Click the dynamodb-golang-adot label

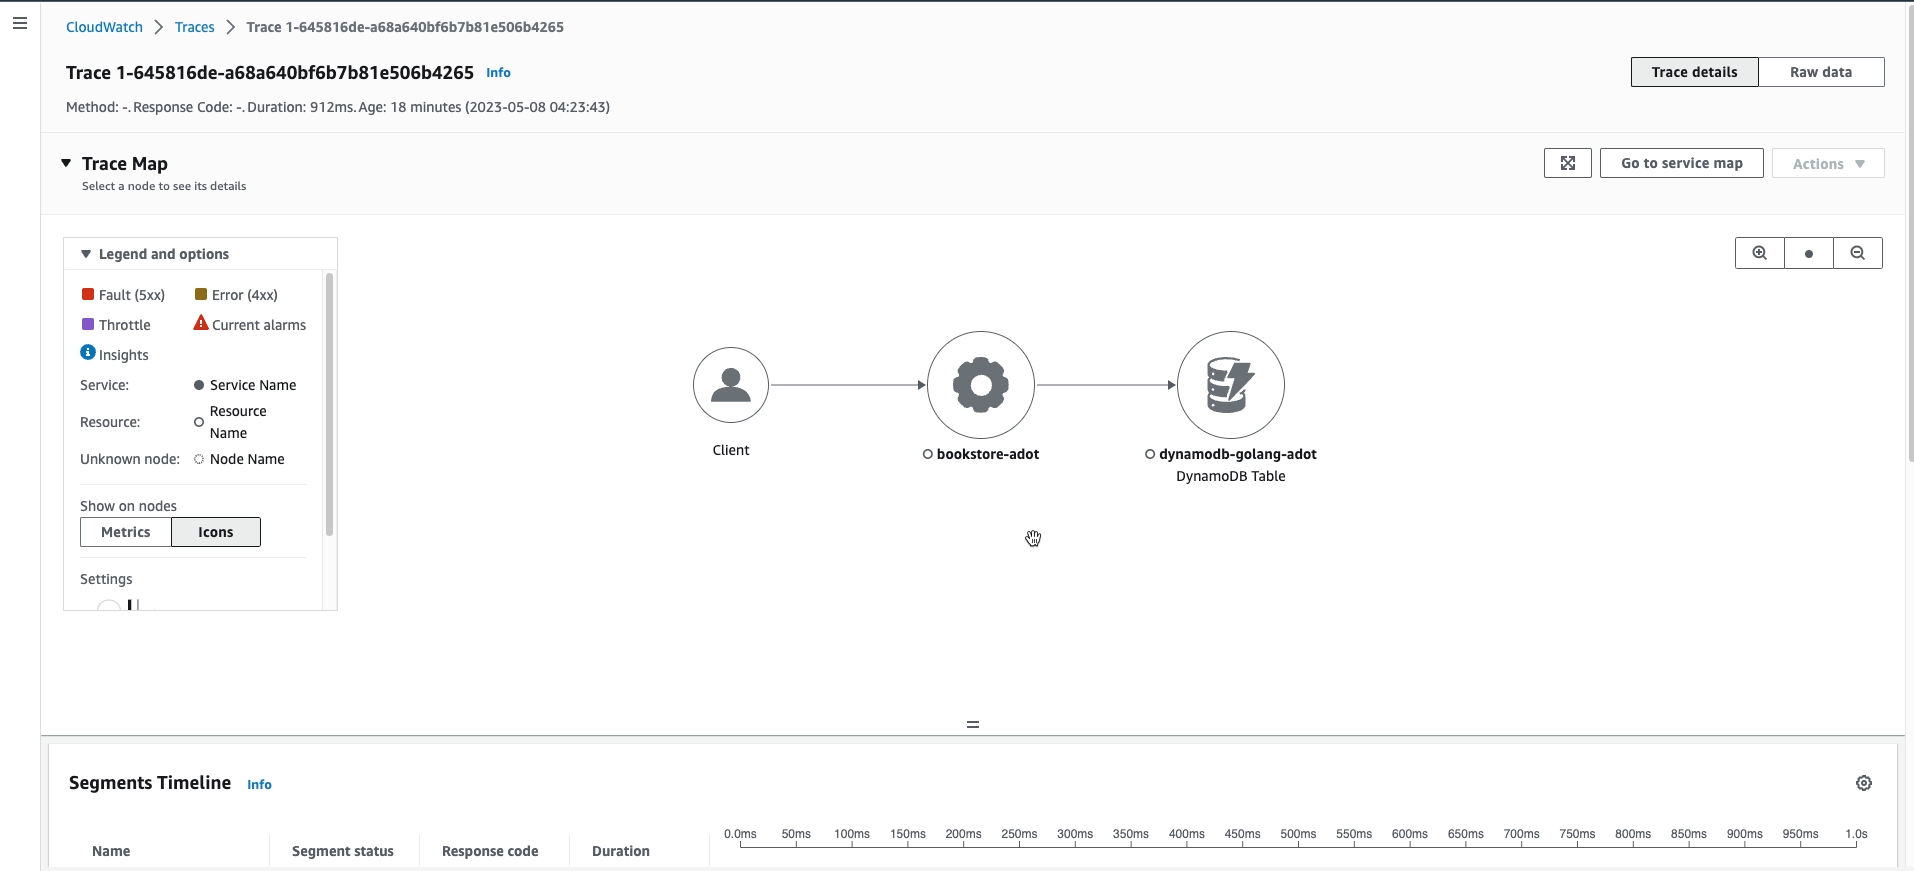(1238, 454)
